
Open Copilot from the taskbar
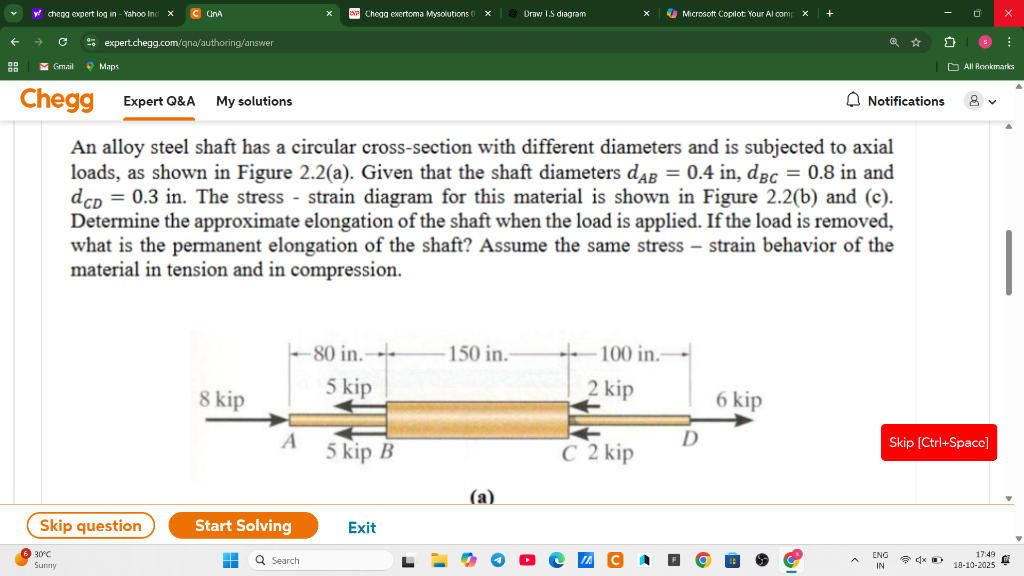[x=468, y=560]
